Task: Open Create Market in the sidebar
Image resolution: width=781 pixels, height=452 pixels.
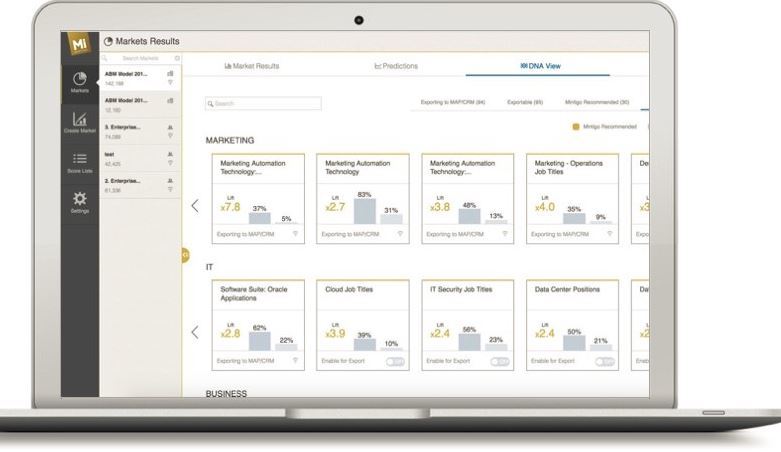Action: 80,124
